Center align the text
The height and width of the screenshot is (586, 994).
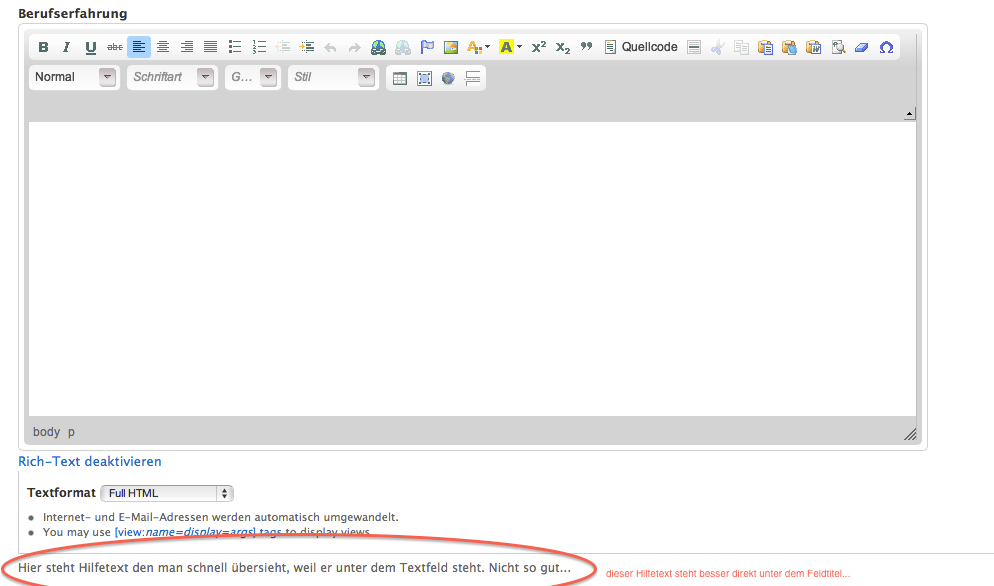point(163,47)
